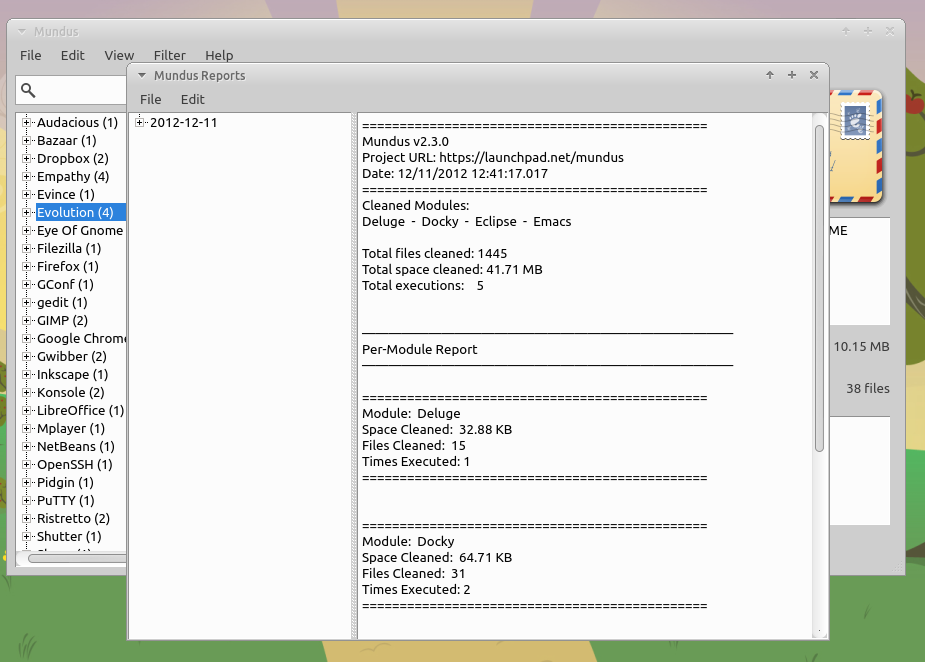Expand the Evolution tree node
Viewport: 925px width, 662px height.
point(26,212)
